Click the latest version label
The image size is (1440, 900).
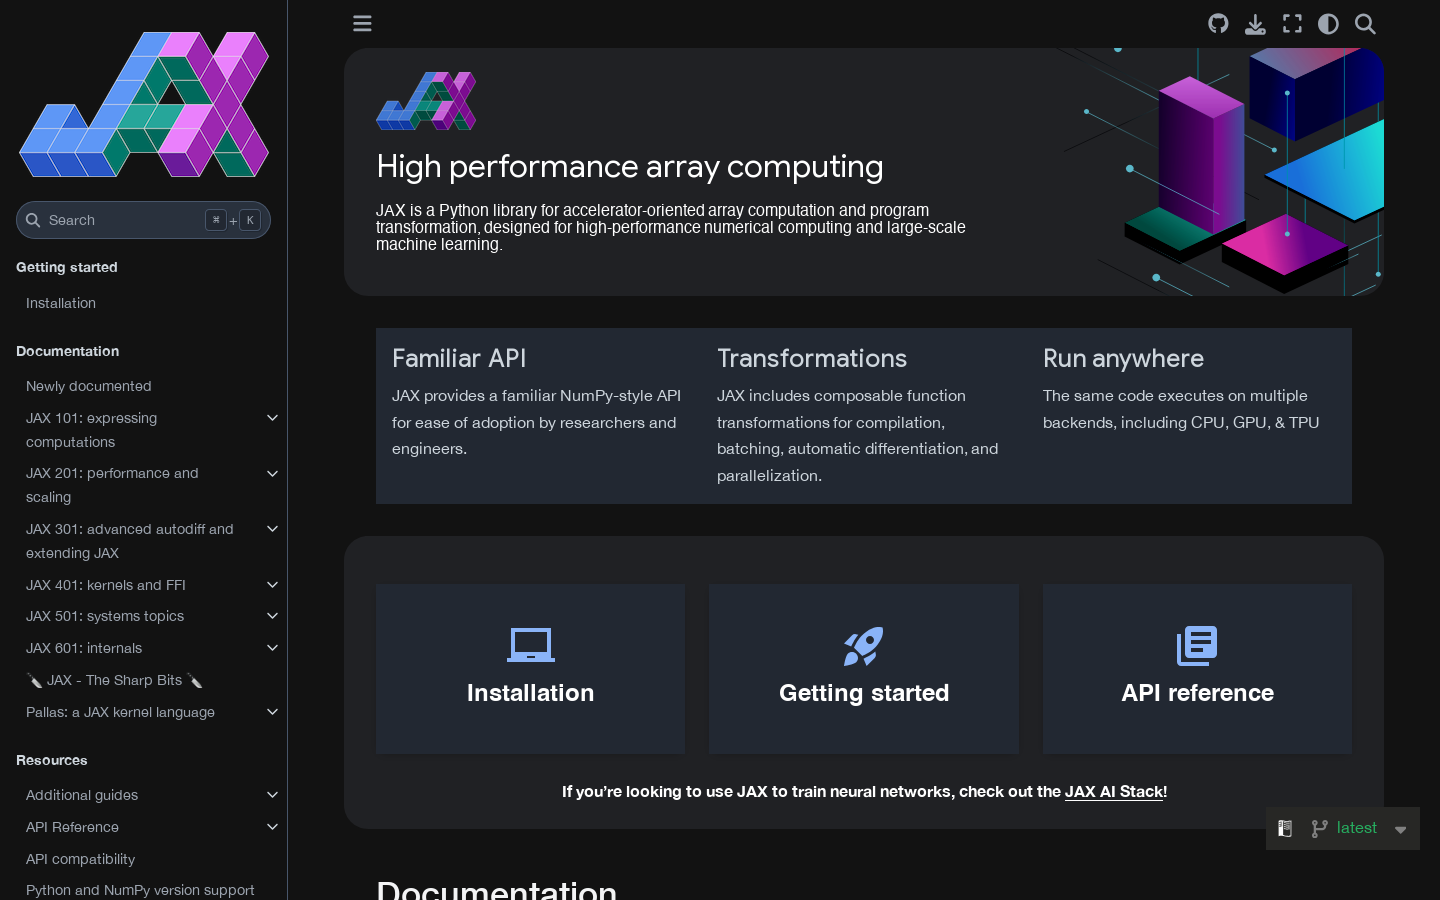tap(1356, 828)
